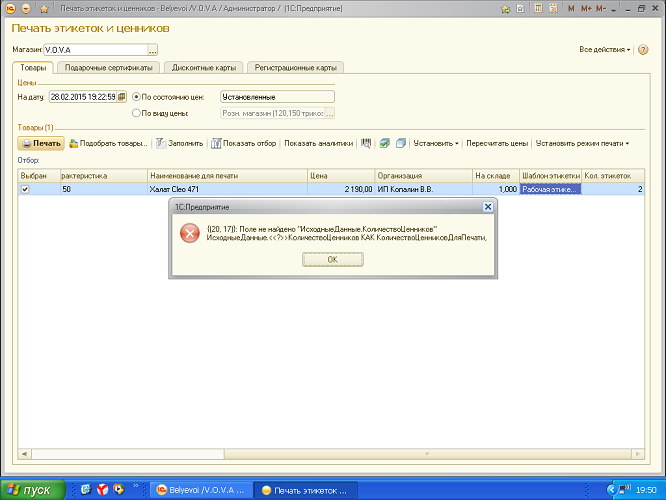Viewport: 666px width, 500px height.
Task: Select the По виду цены radio button
Action: pyautogui.click(x=137, y=113)
